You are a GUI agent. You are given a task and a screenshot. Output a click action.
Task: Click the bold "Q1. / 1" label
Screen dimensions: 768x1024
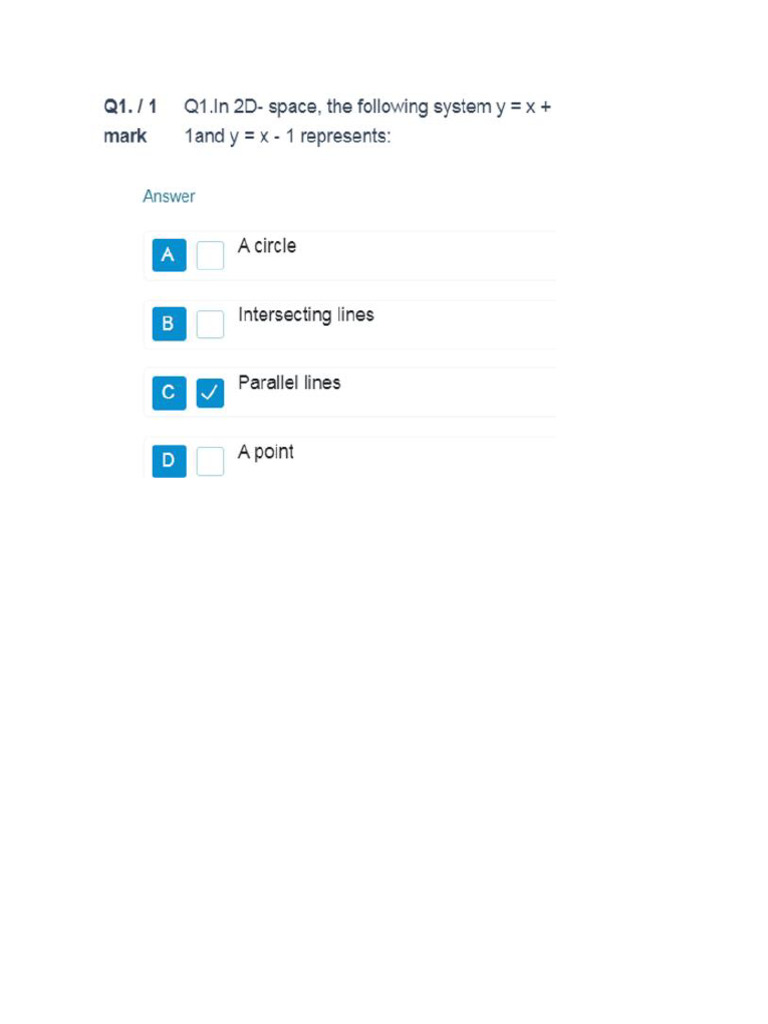[130, 106]
